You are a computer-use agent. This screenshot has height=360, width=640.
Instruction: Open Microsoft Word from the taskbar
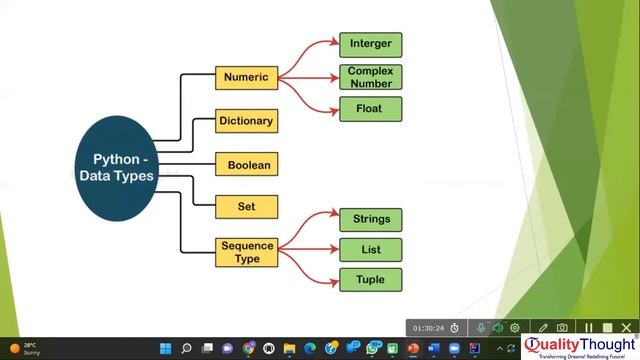pyautogui.click(x=433, y=349)
